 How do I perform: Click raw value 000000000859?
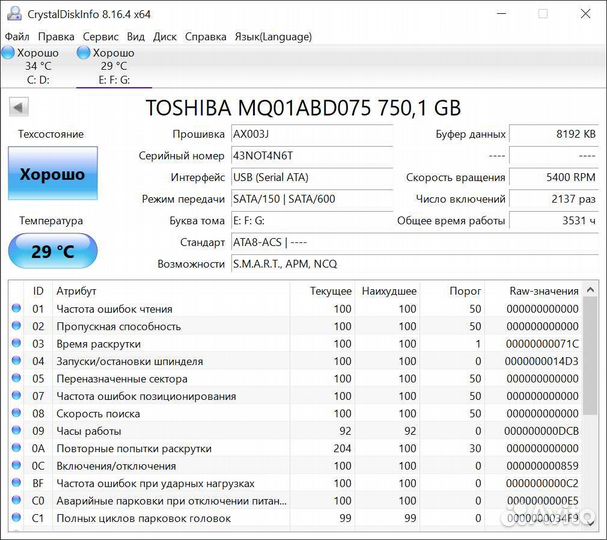point(542,466)
